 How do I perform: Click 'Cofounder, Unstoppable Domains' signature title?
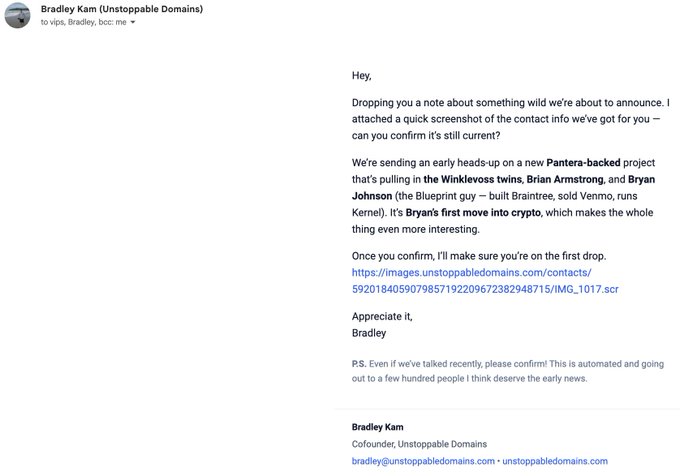point(418,444)
